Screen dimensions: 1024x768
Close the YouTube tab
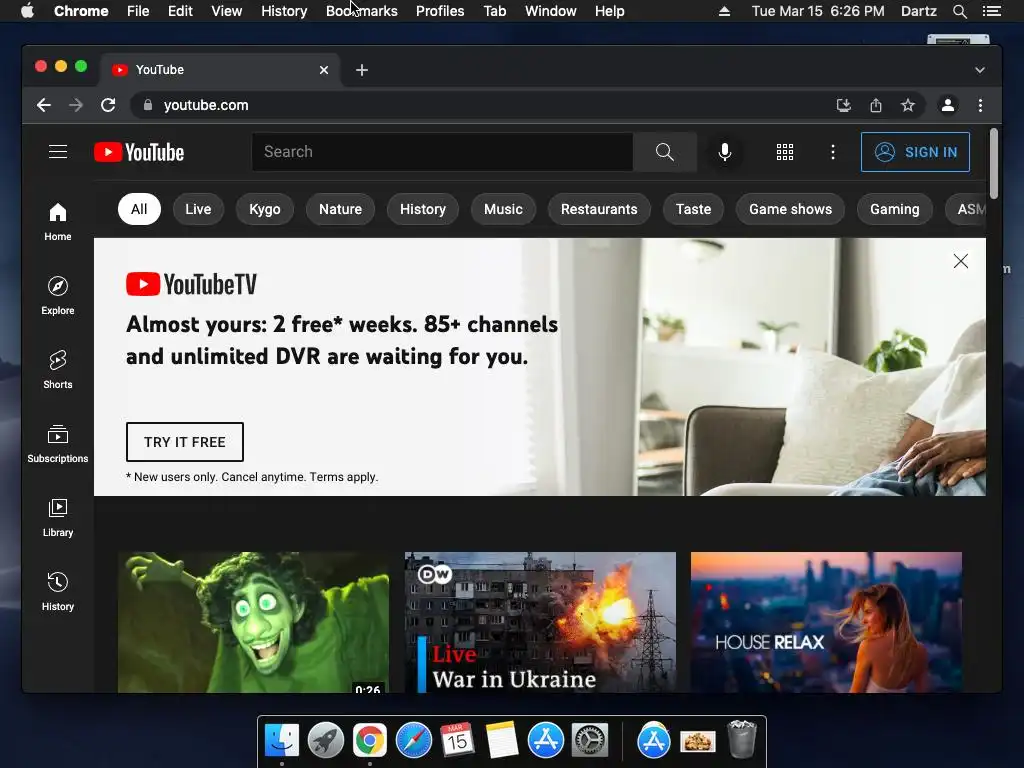tap(324, 70)
